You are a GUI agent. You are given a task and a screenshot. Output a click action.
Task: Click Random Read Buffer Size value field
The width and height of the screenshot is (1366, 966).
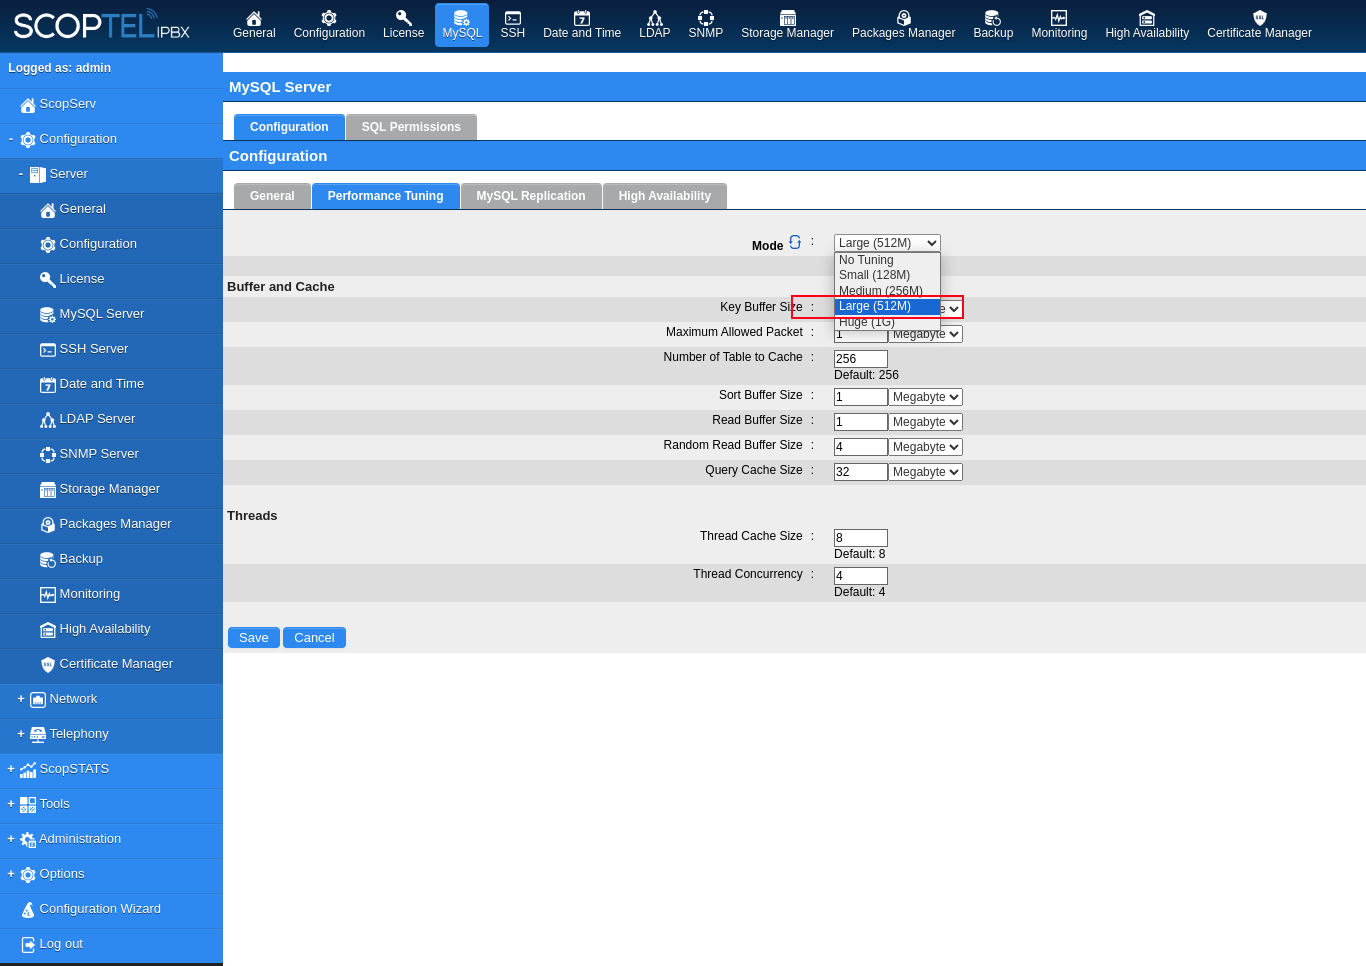(861, 447)
